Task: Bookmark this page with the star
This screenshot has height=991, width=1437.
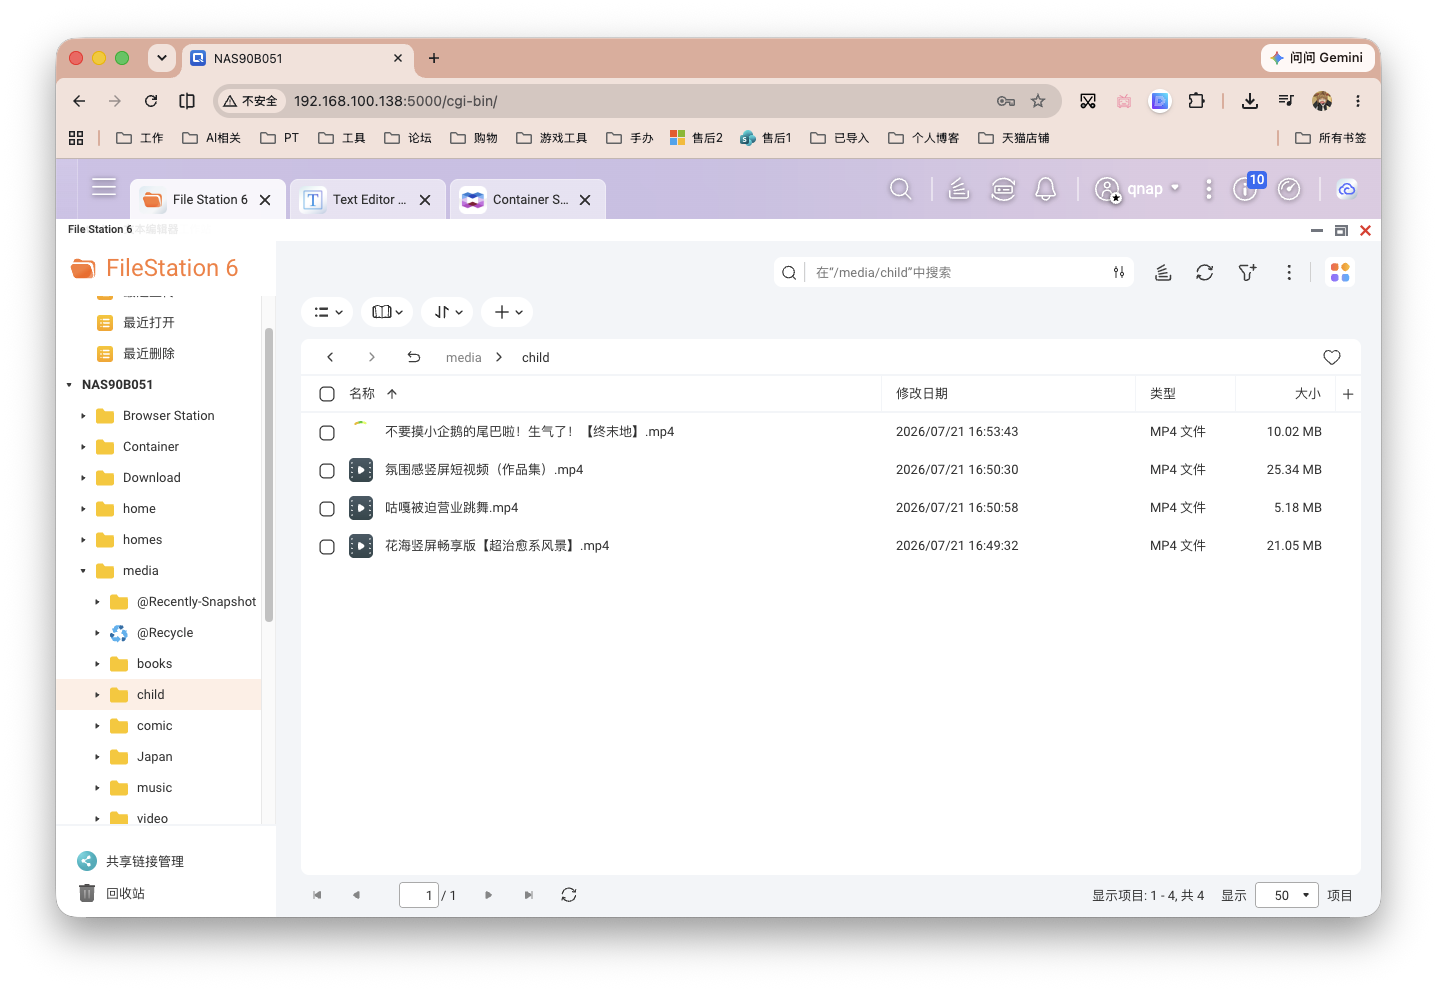Action: click(x=1038, y=101)
